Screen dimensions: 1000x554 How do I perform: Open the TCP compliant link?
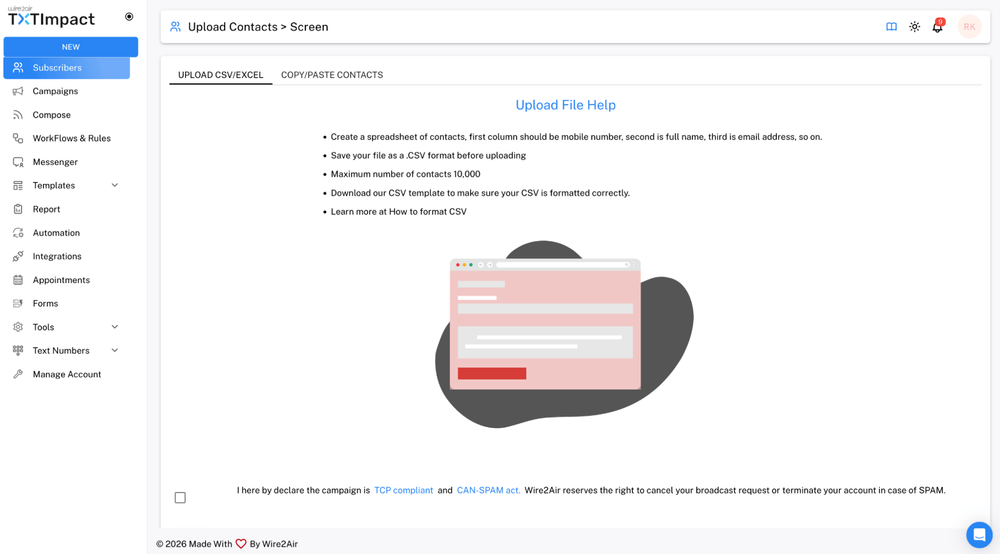[x=403, y=490]
